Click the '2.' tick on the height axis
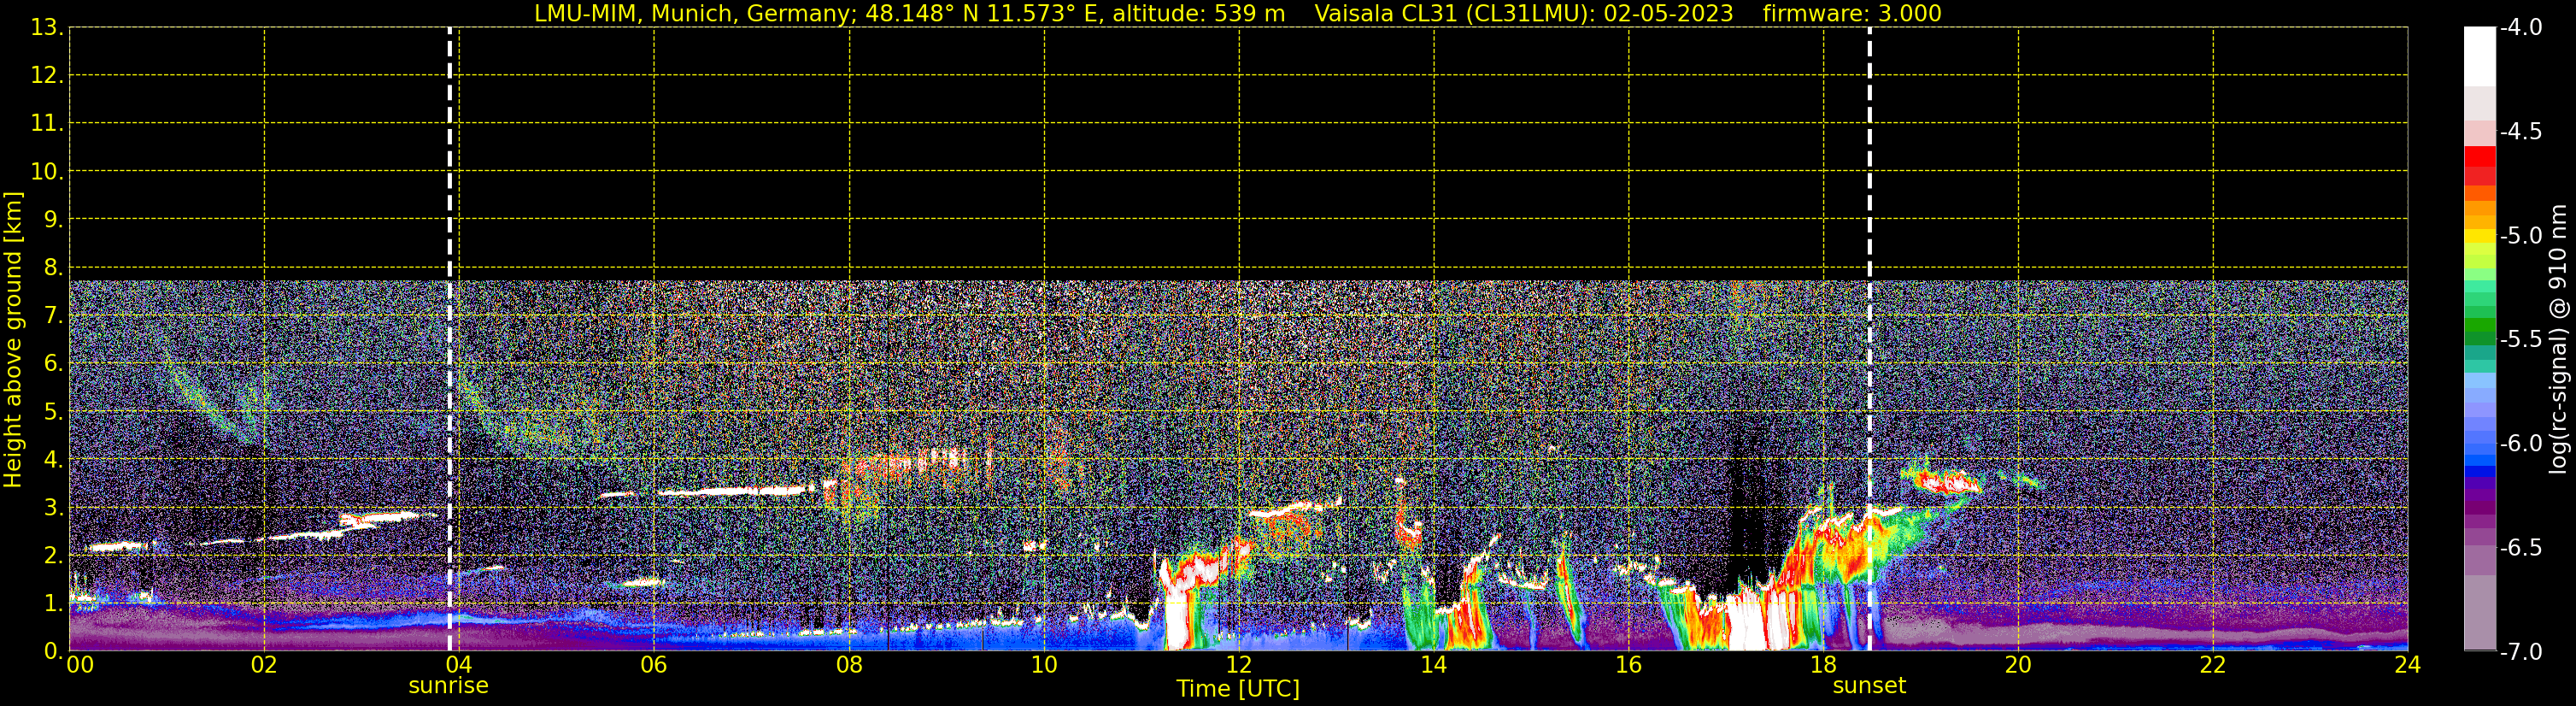The image size is (2576, 706). [x=52, y=556]
